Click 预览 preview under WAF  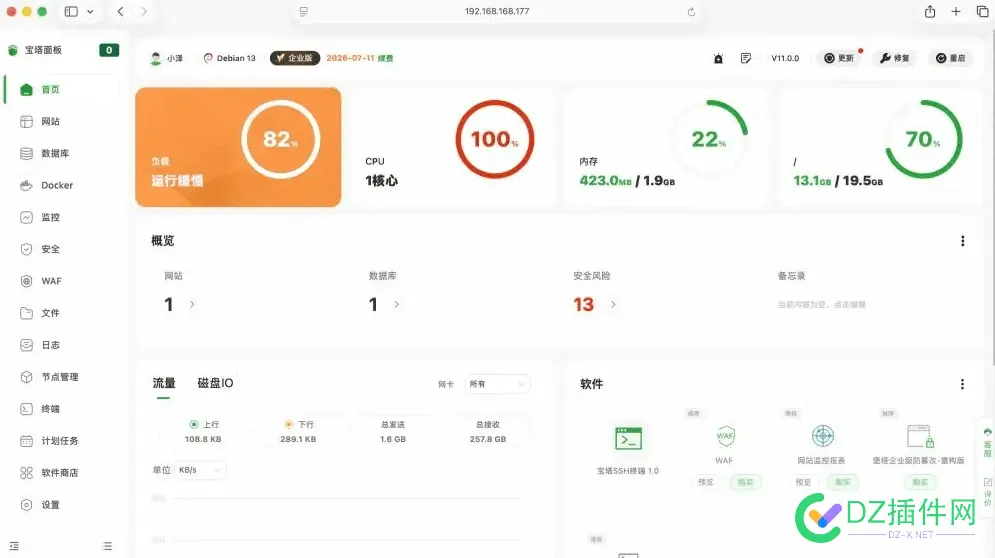706,482
